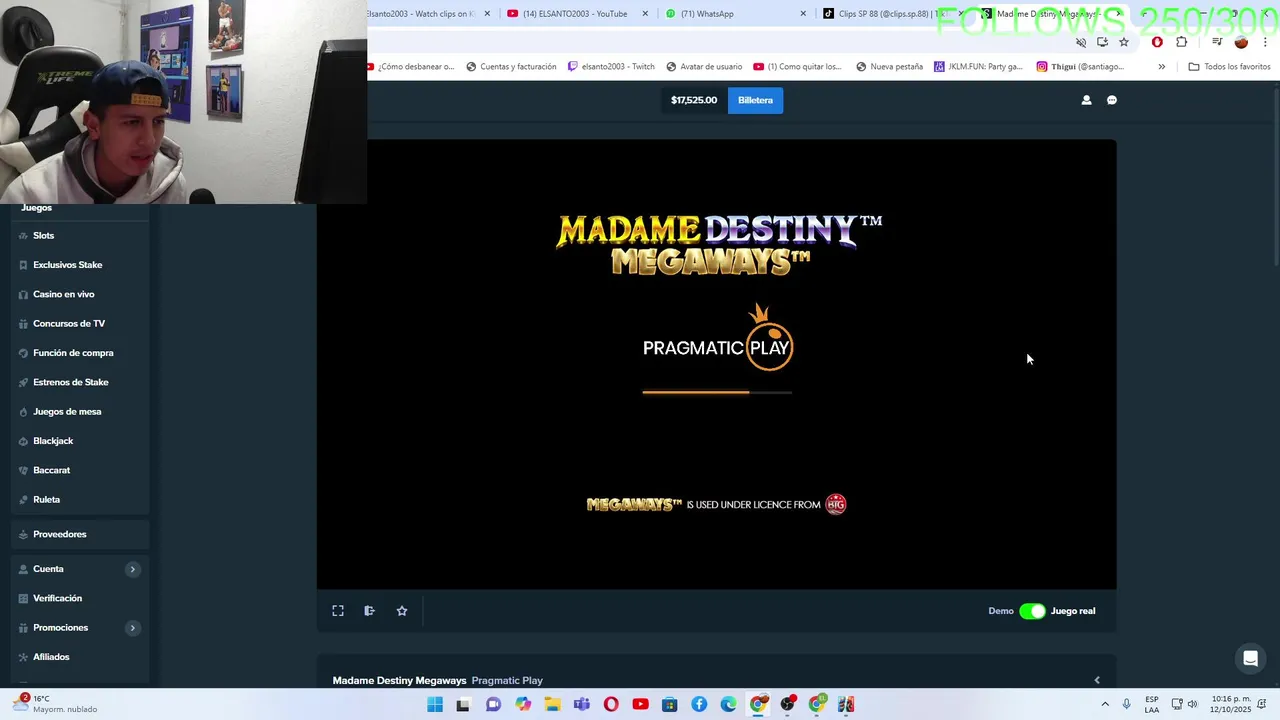This screenshot has width=1280, height=720.
Task: Bookmark this page with the star icon
Action: pyautogui.click(x=1124, y=42)
